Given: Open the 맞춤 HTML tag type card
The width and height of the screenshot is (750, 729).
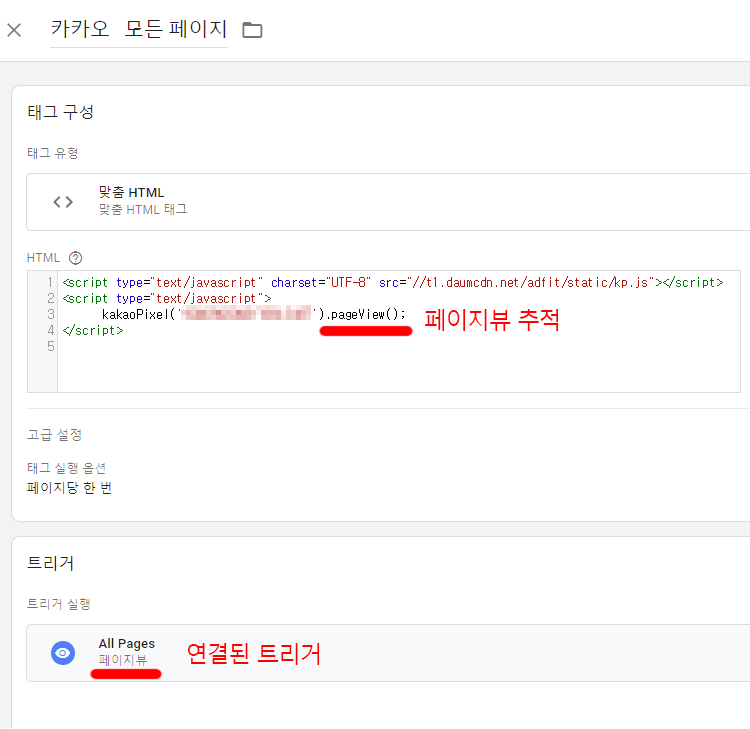Looking at the screenshot, I should tap(388, 202).
